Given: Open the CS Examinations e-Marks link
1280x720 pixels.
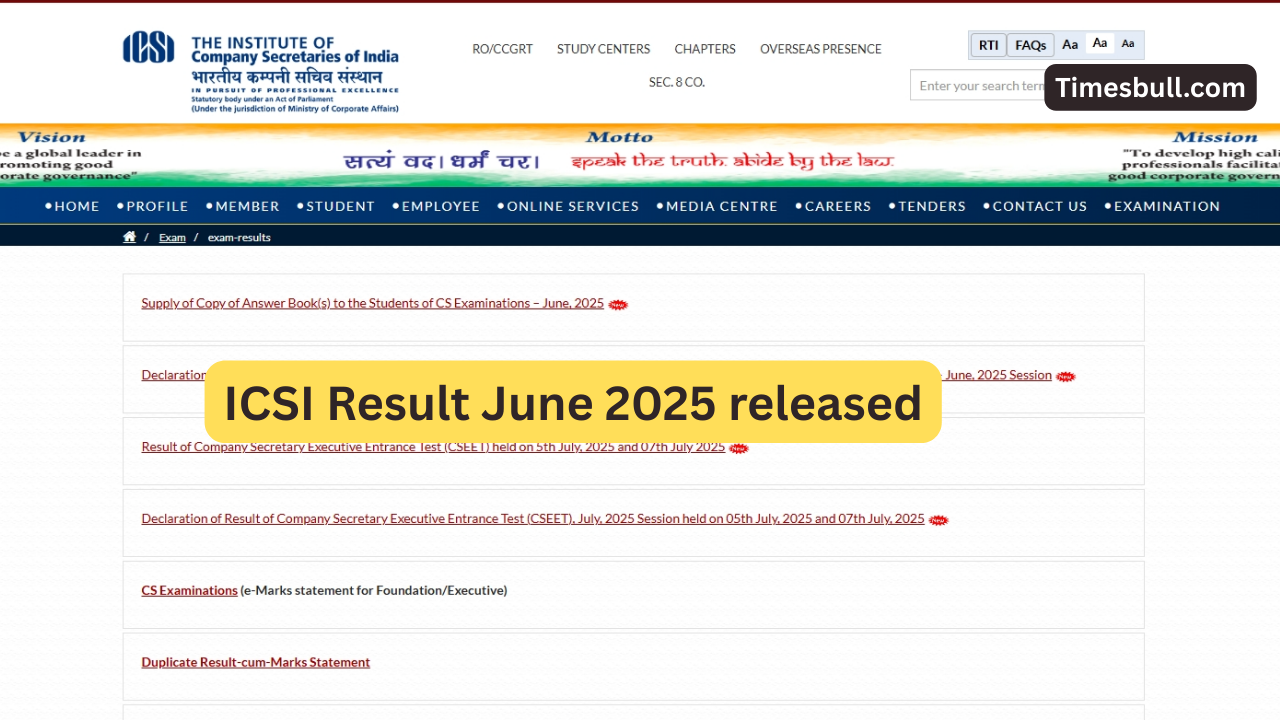Looking at the screenshot, I should click(x=189, y=590).
